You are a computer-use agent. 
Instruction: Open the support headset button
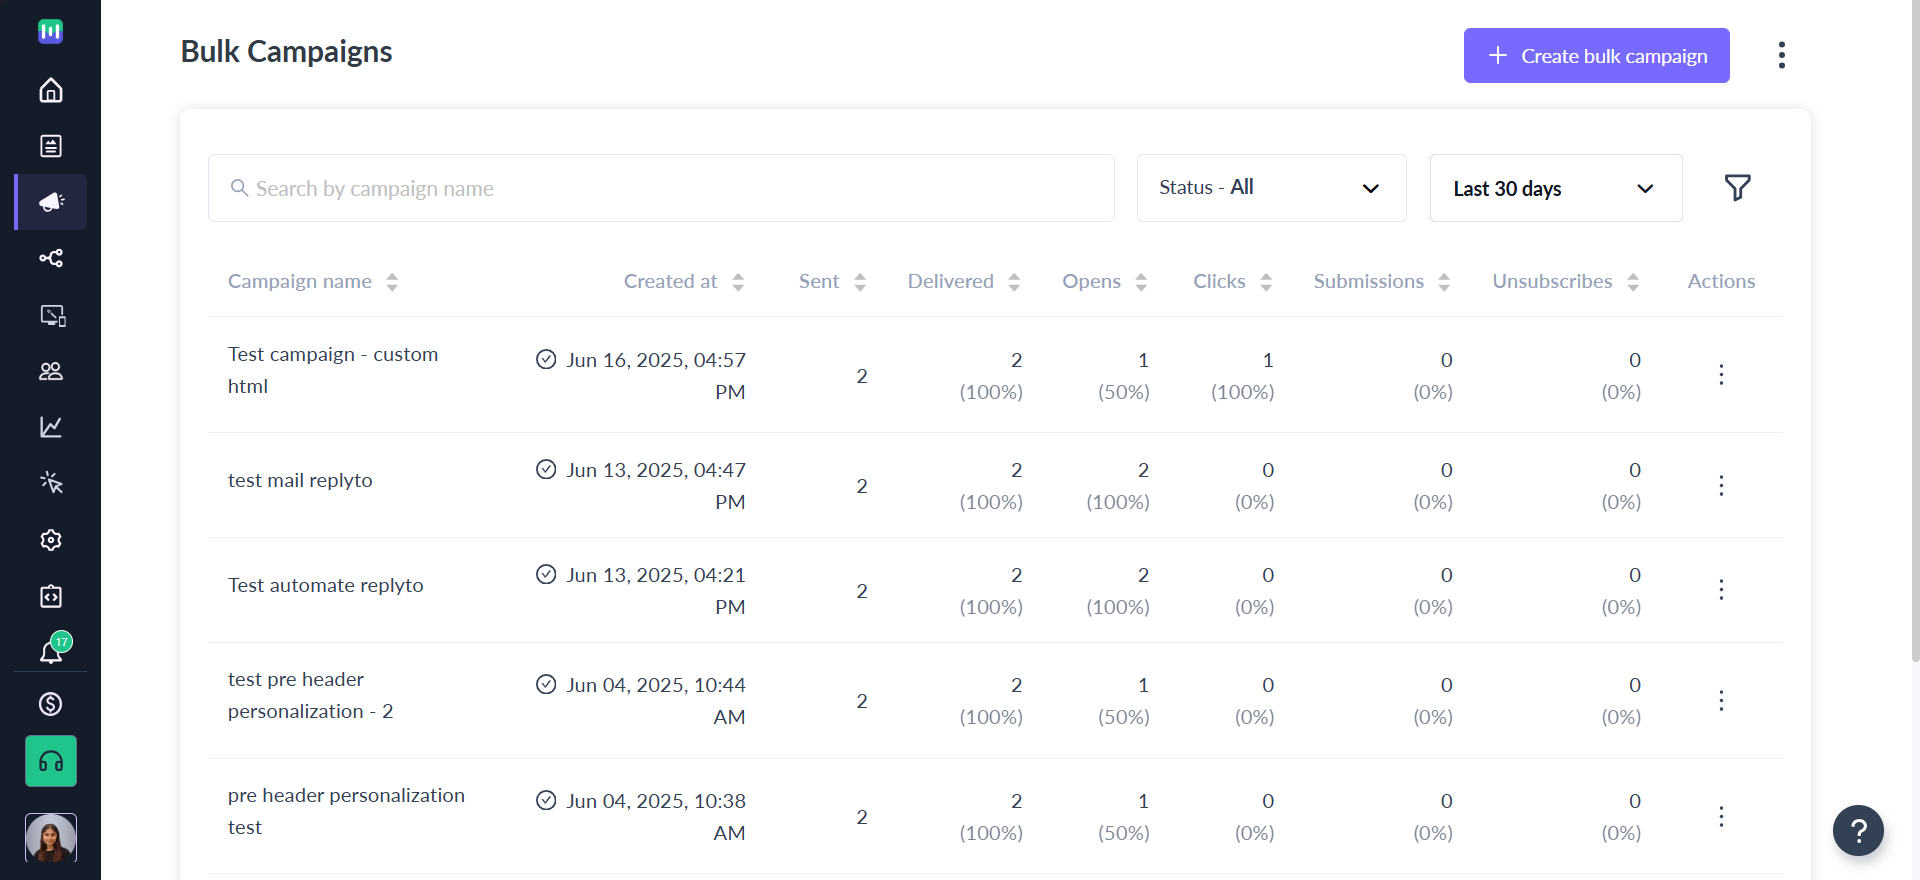pyautogui.click(x=51, y=762)
